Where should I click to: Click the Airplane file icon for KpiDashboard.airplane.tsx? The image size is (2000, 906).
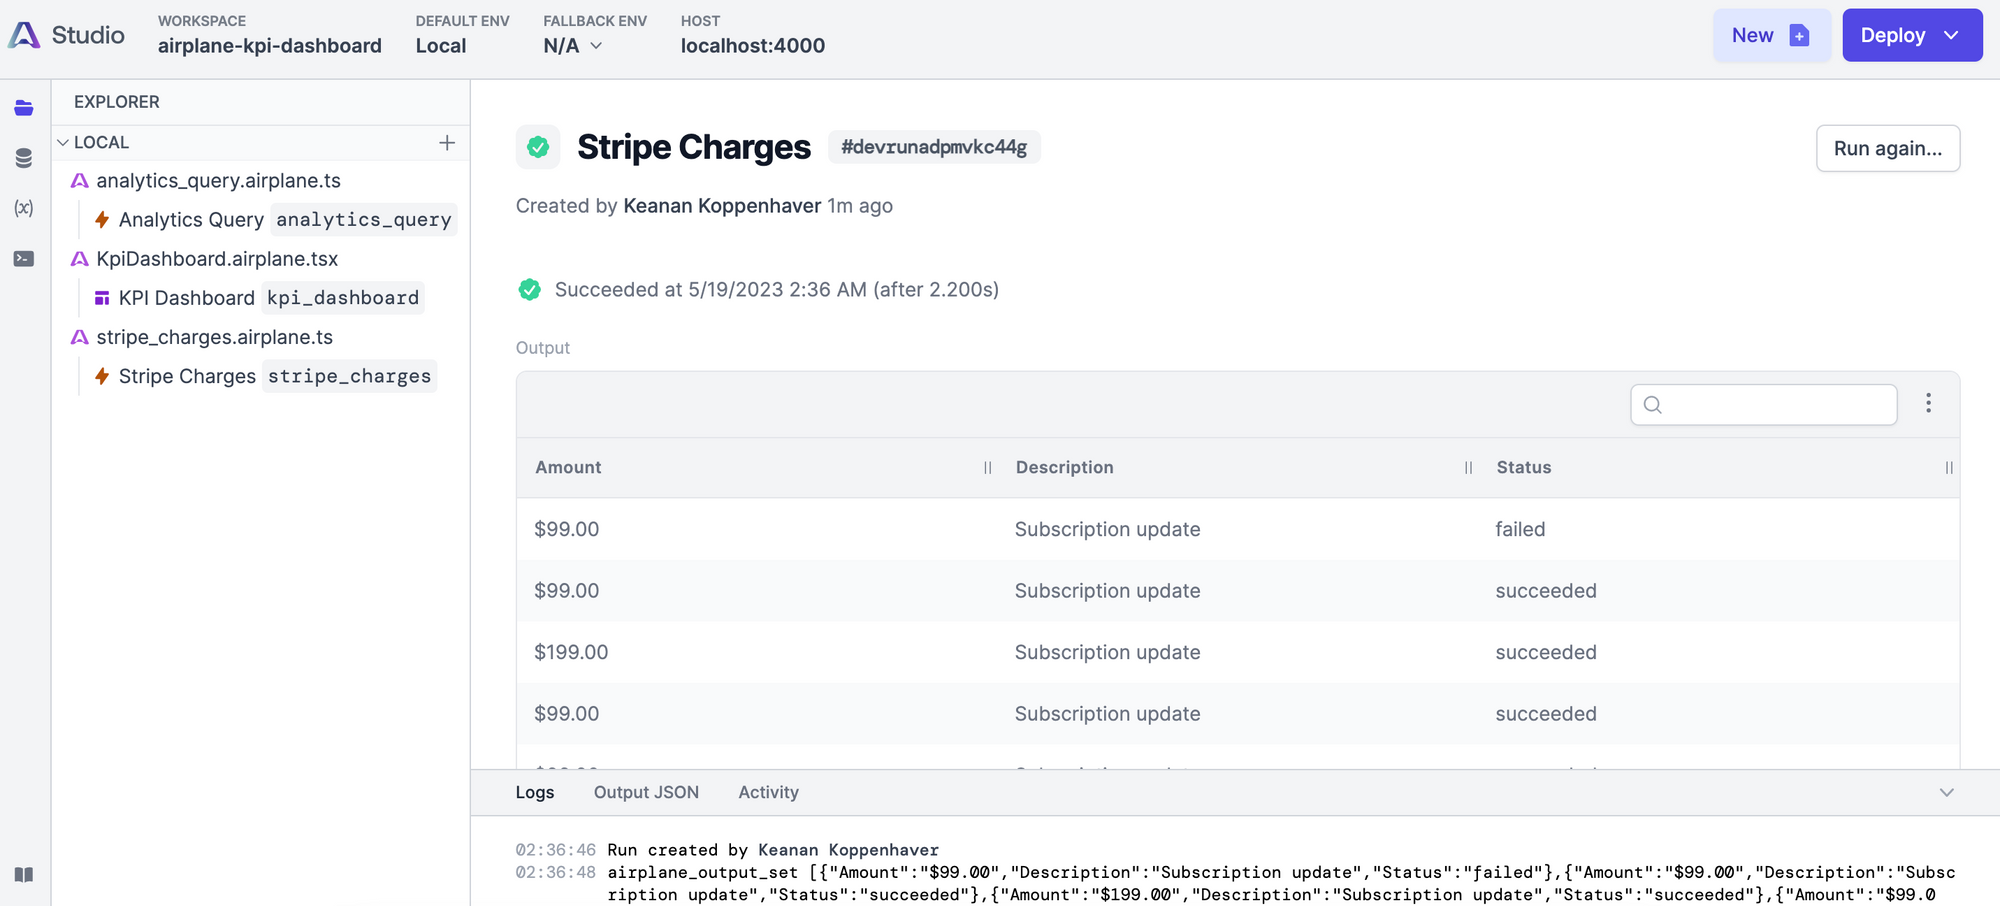click(x=80, y=259)
